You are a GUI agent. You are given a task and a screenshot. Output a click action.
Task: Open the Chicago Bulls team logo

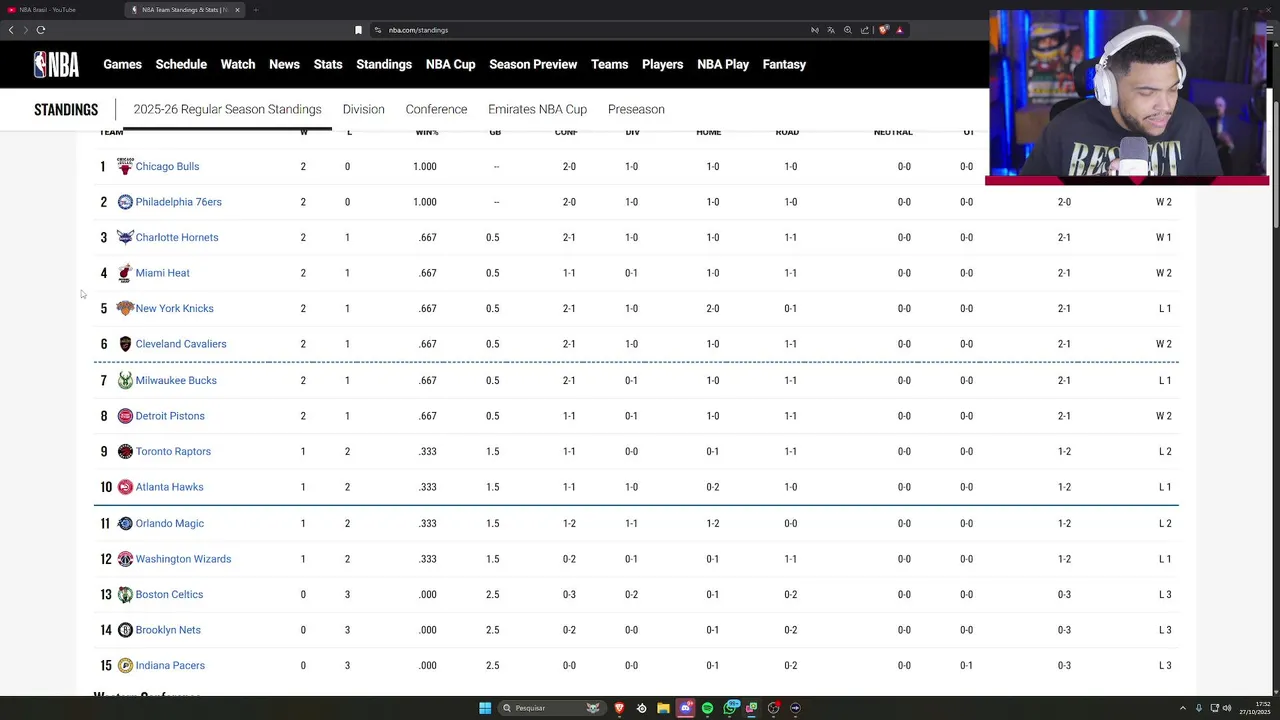[125, 166]
